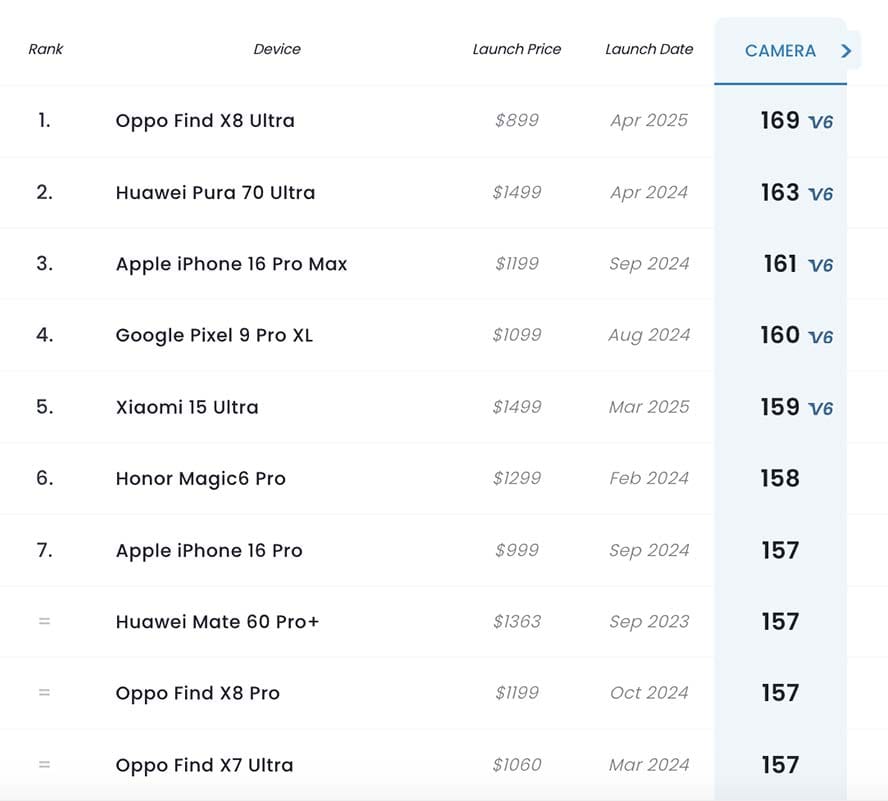Click the V6 badge beside score 169
The width and height of the screenshot is (888, 801).
click(x=821, y=122)
